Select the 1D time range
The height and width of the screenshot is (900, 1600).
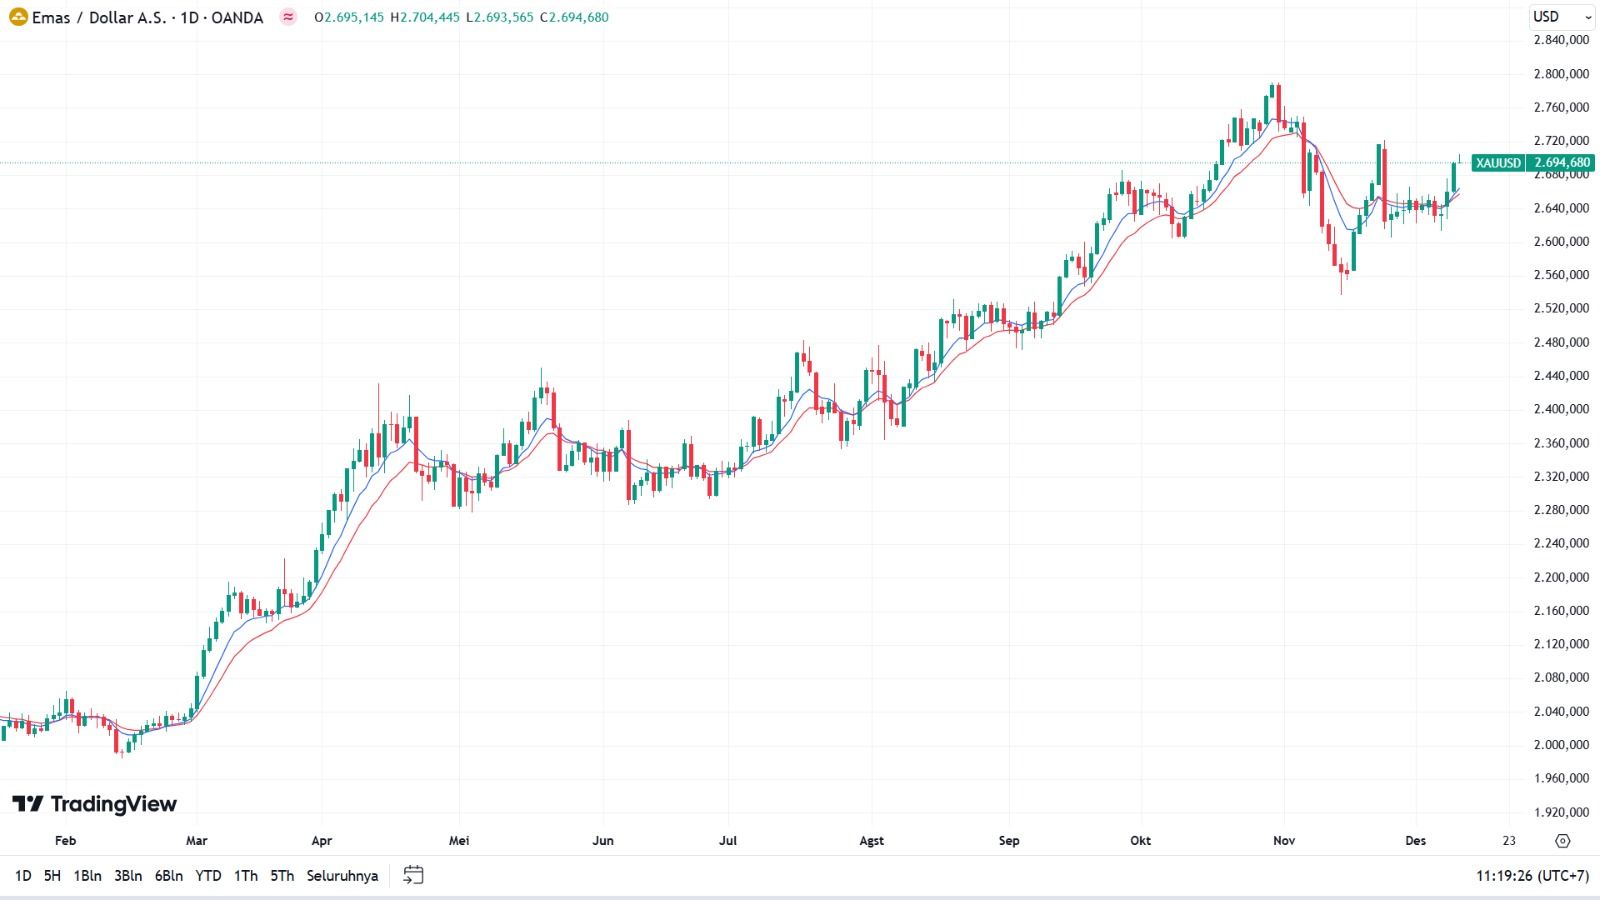click(x=23, y=876)
